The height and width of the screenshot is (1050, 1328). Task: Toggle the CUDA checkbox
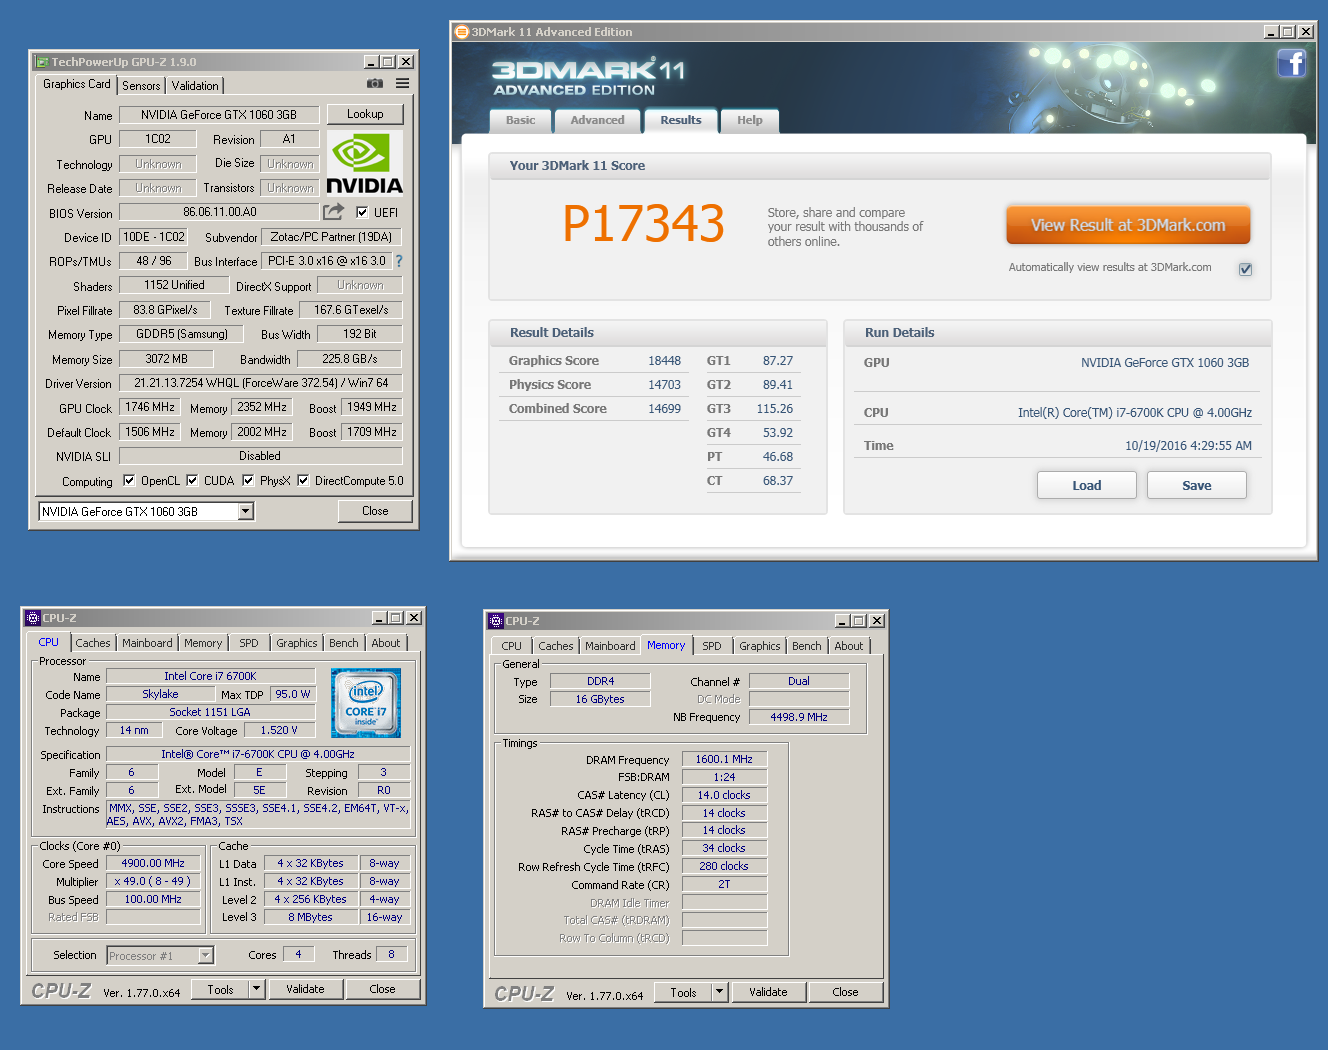click(192, 480)
